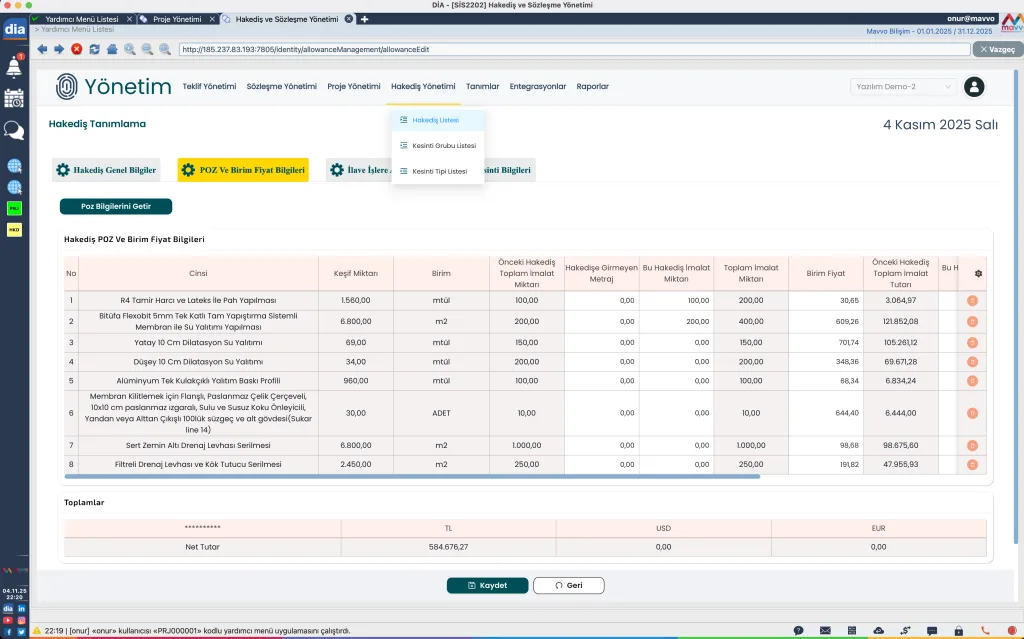Select Hakediş Listesi from the dropdown menu

click(435, 120)
